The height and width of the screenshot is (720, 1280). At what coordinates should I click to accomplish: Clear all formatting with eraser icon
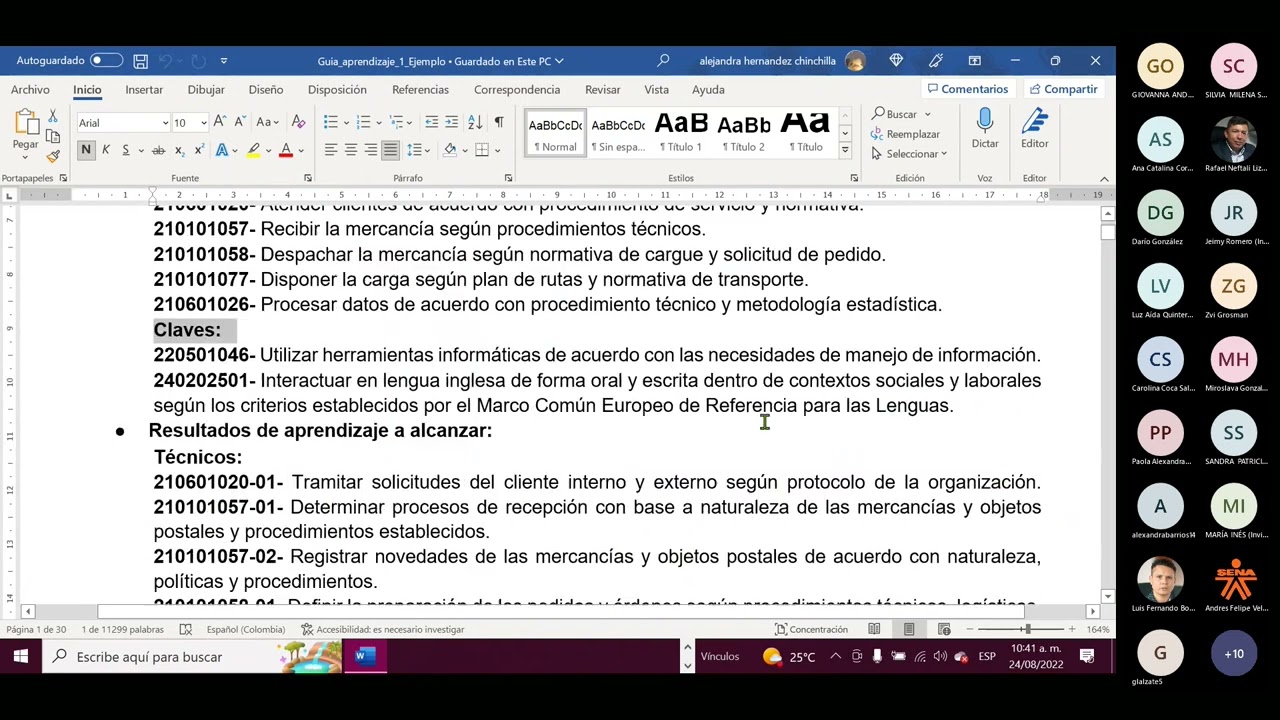pyautogui.click(x=298, y=122)
